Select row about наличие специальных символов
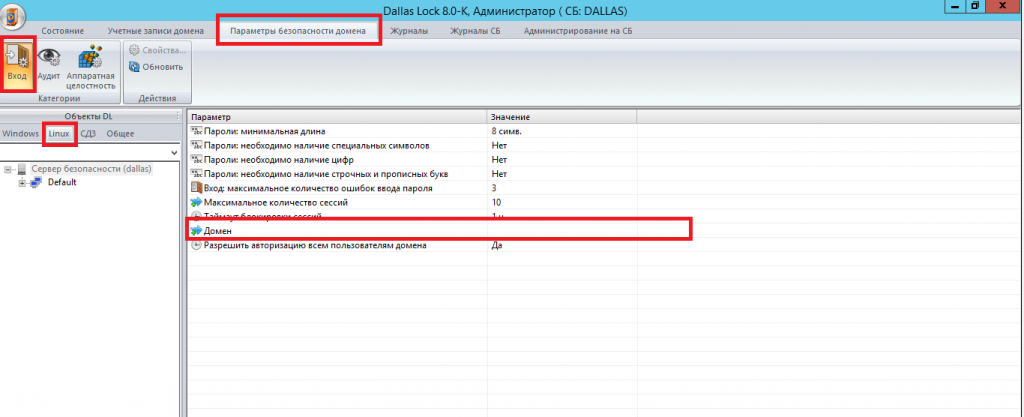 coord(412,146)
